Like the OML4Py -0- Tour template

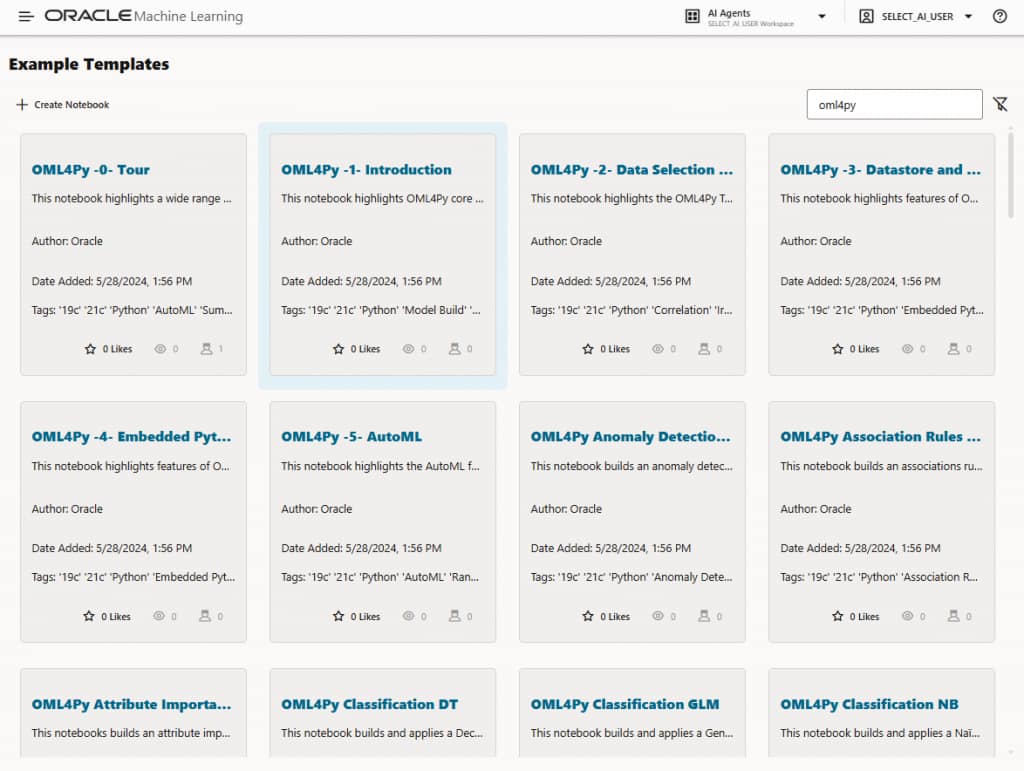tap(90, 349)
